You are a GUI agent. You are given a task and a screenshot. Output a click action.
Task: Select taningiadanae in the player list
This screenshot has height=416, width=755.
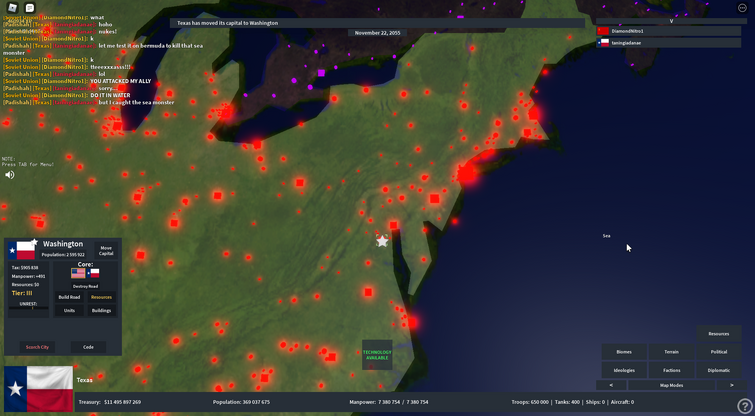[668, 43]
